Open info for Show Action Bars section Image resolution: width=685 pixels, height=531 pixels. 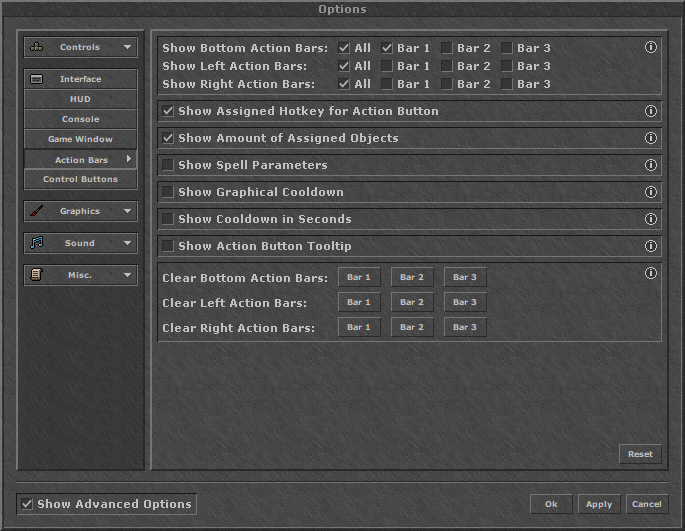coord(650,47)
